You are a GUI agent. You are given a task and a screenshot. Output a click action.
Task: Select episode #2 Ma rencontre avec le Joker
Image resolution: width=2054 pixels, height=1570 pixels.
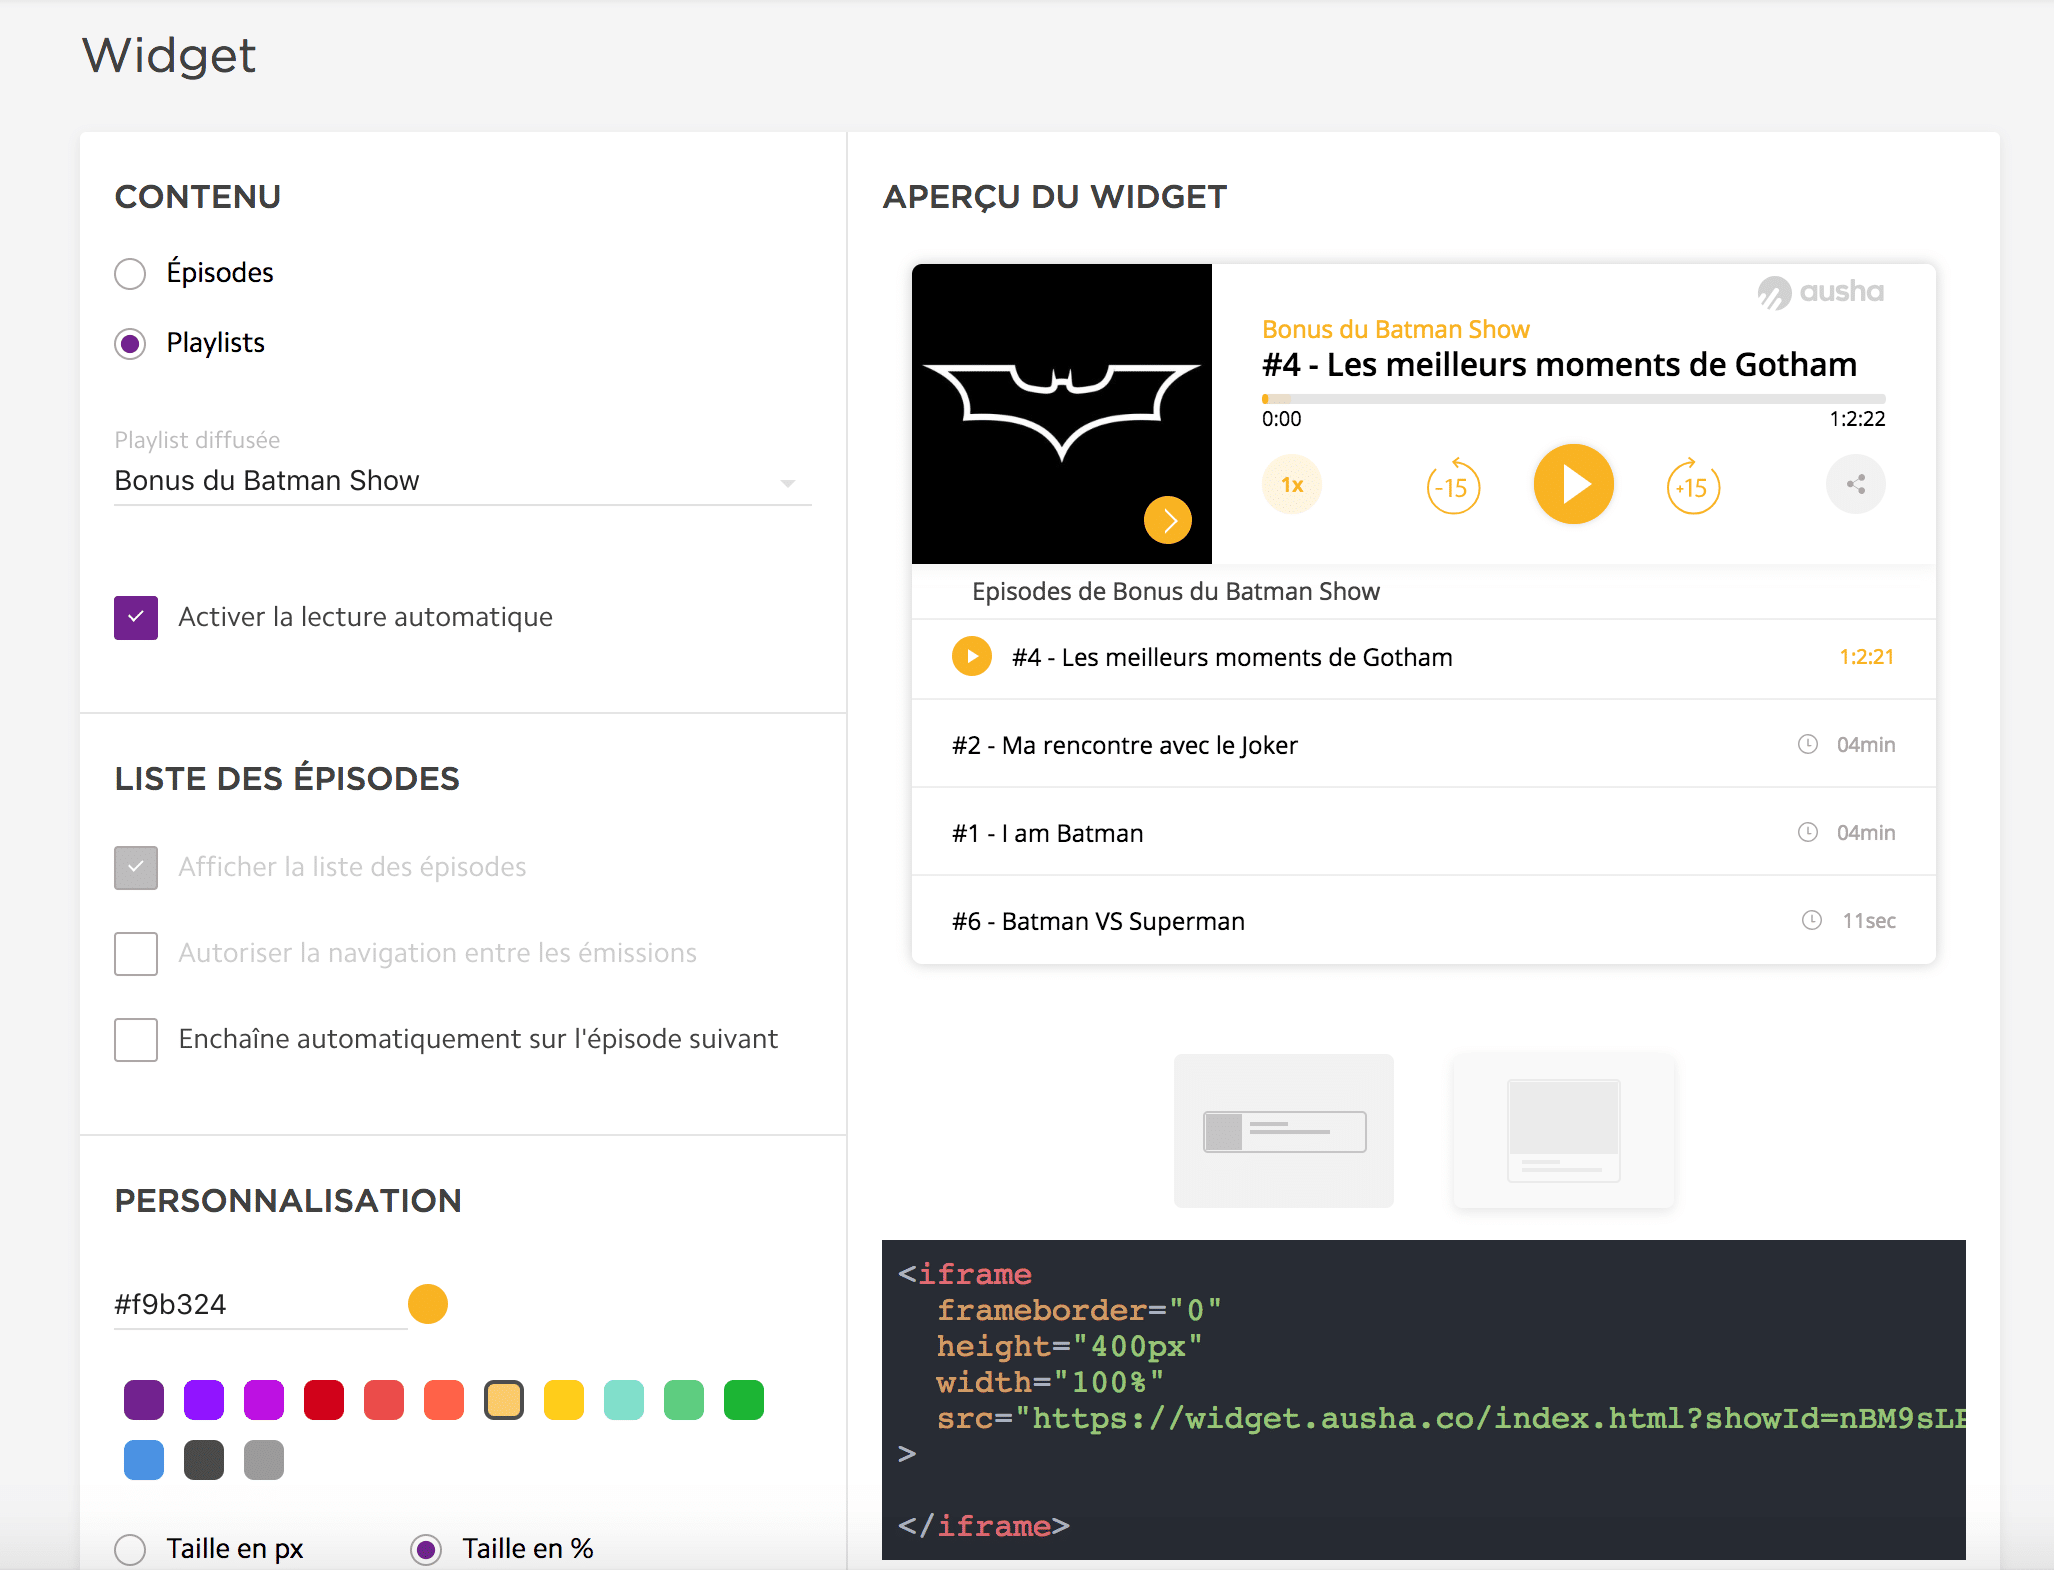(1424, 745)
